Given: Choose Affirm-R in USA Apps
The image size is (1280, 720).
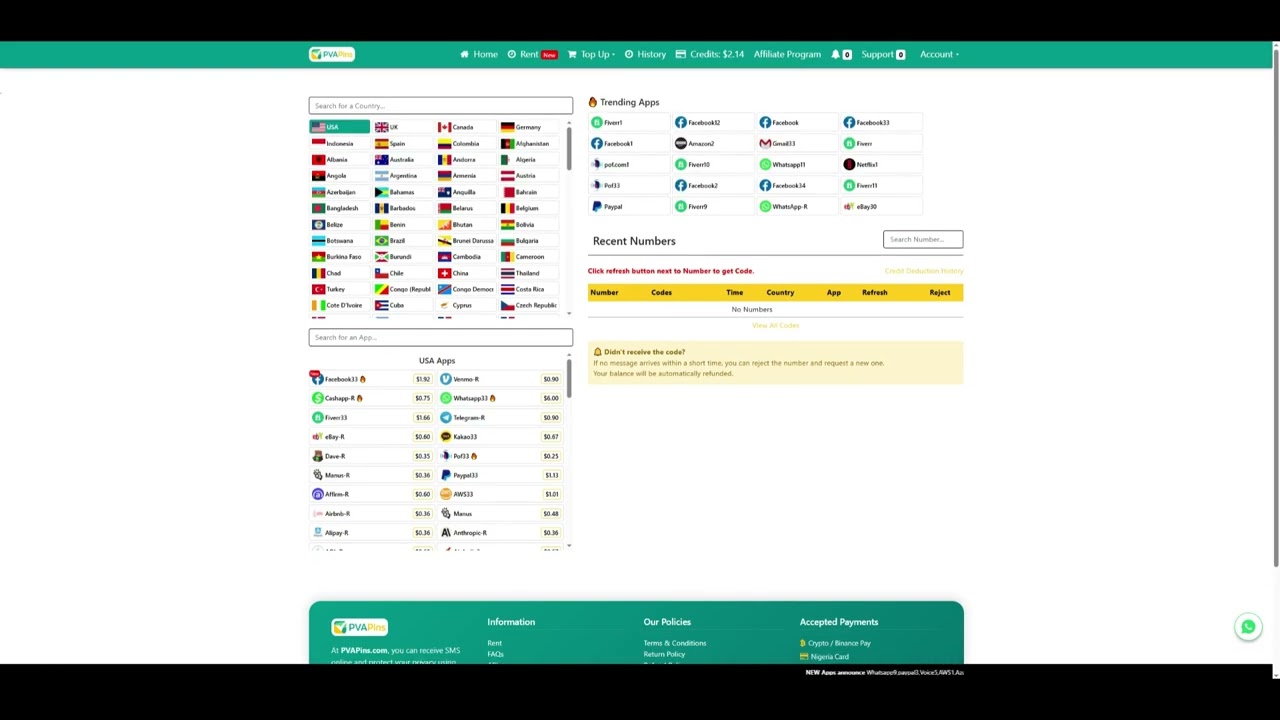Looking at the screenshot, I should 371,494.
